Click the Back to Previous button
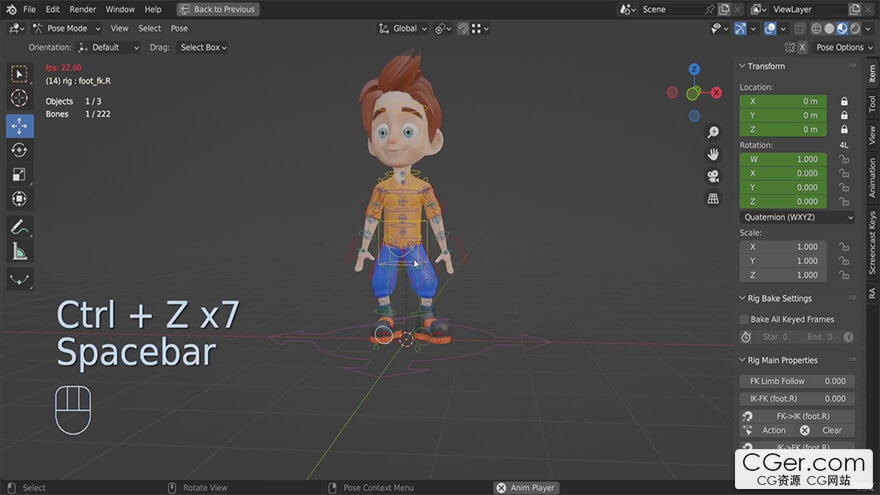Viewport: 880px width, 495px height. [218, 9]
